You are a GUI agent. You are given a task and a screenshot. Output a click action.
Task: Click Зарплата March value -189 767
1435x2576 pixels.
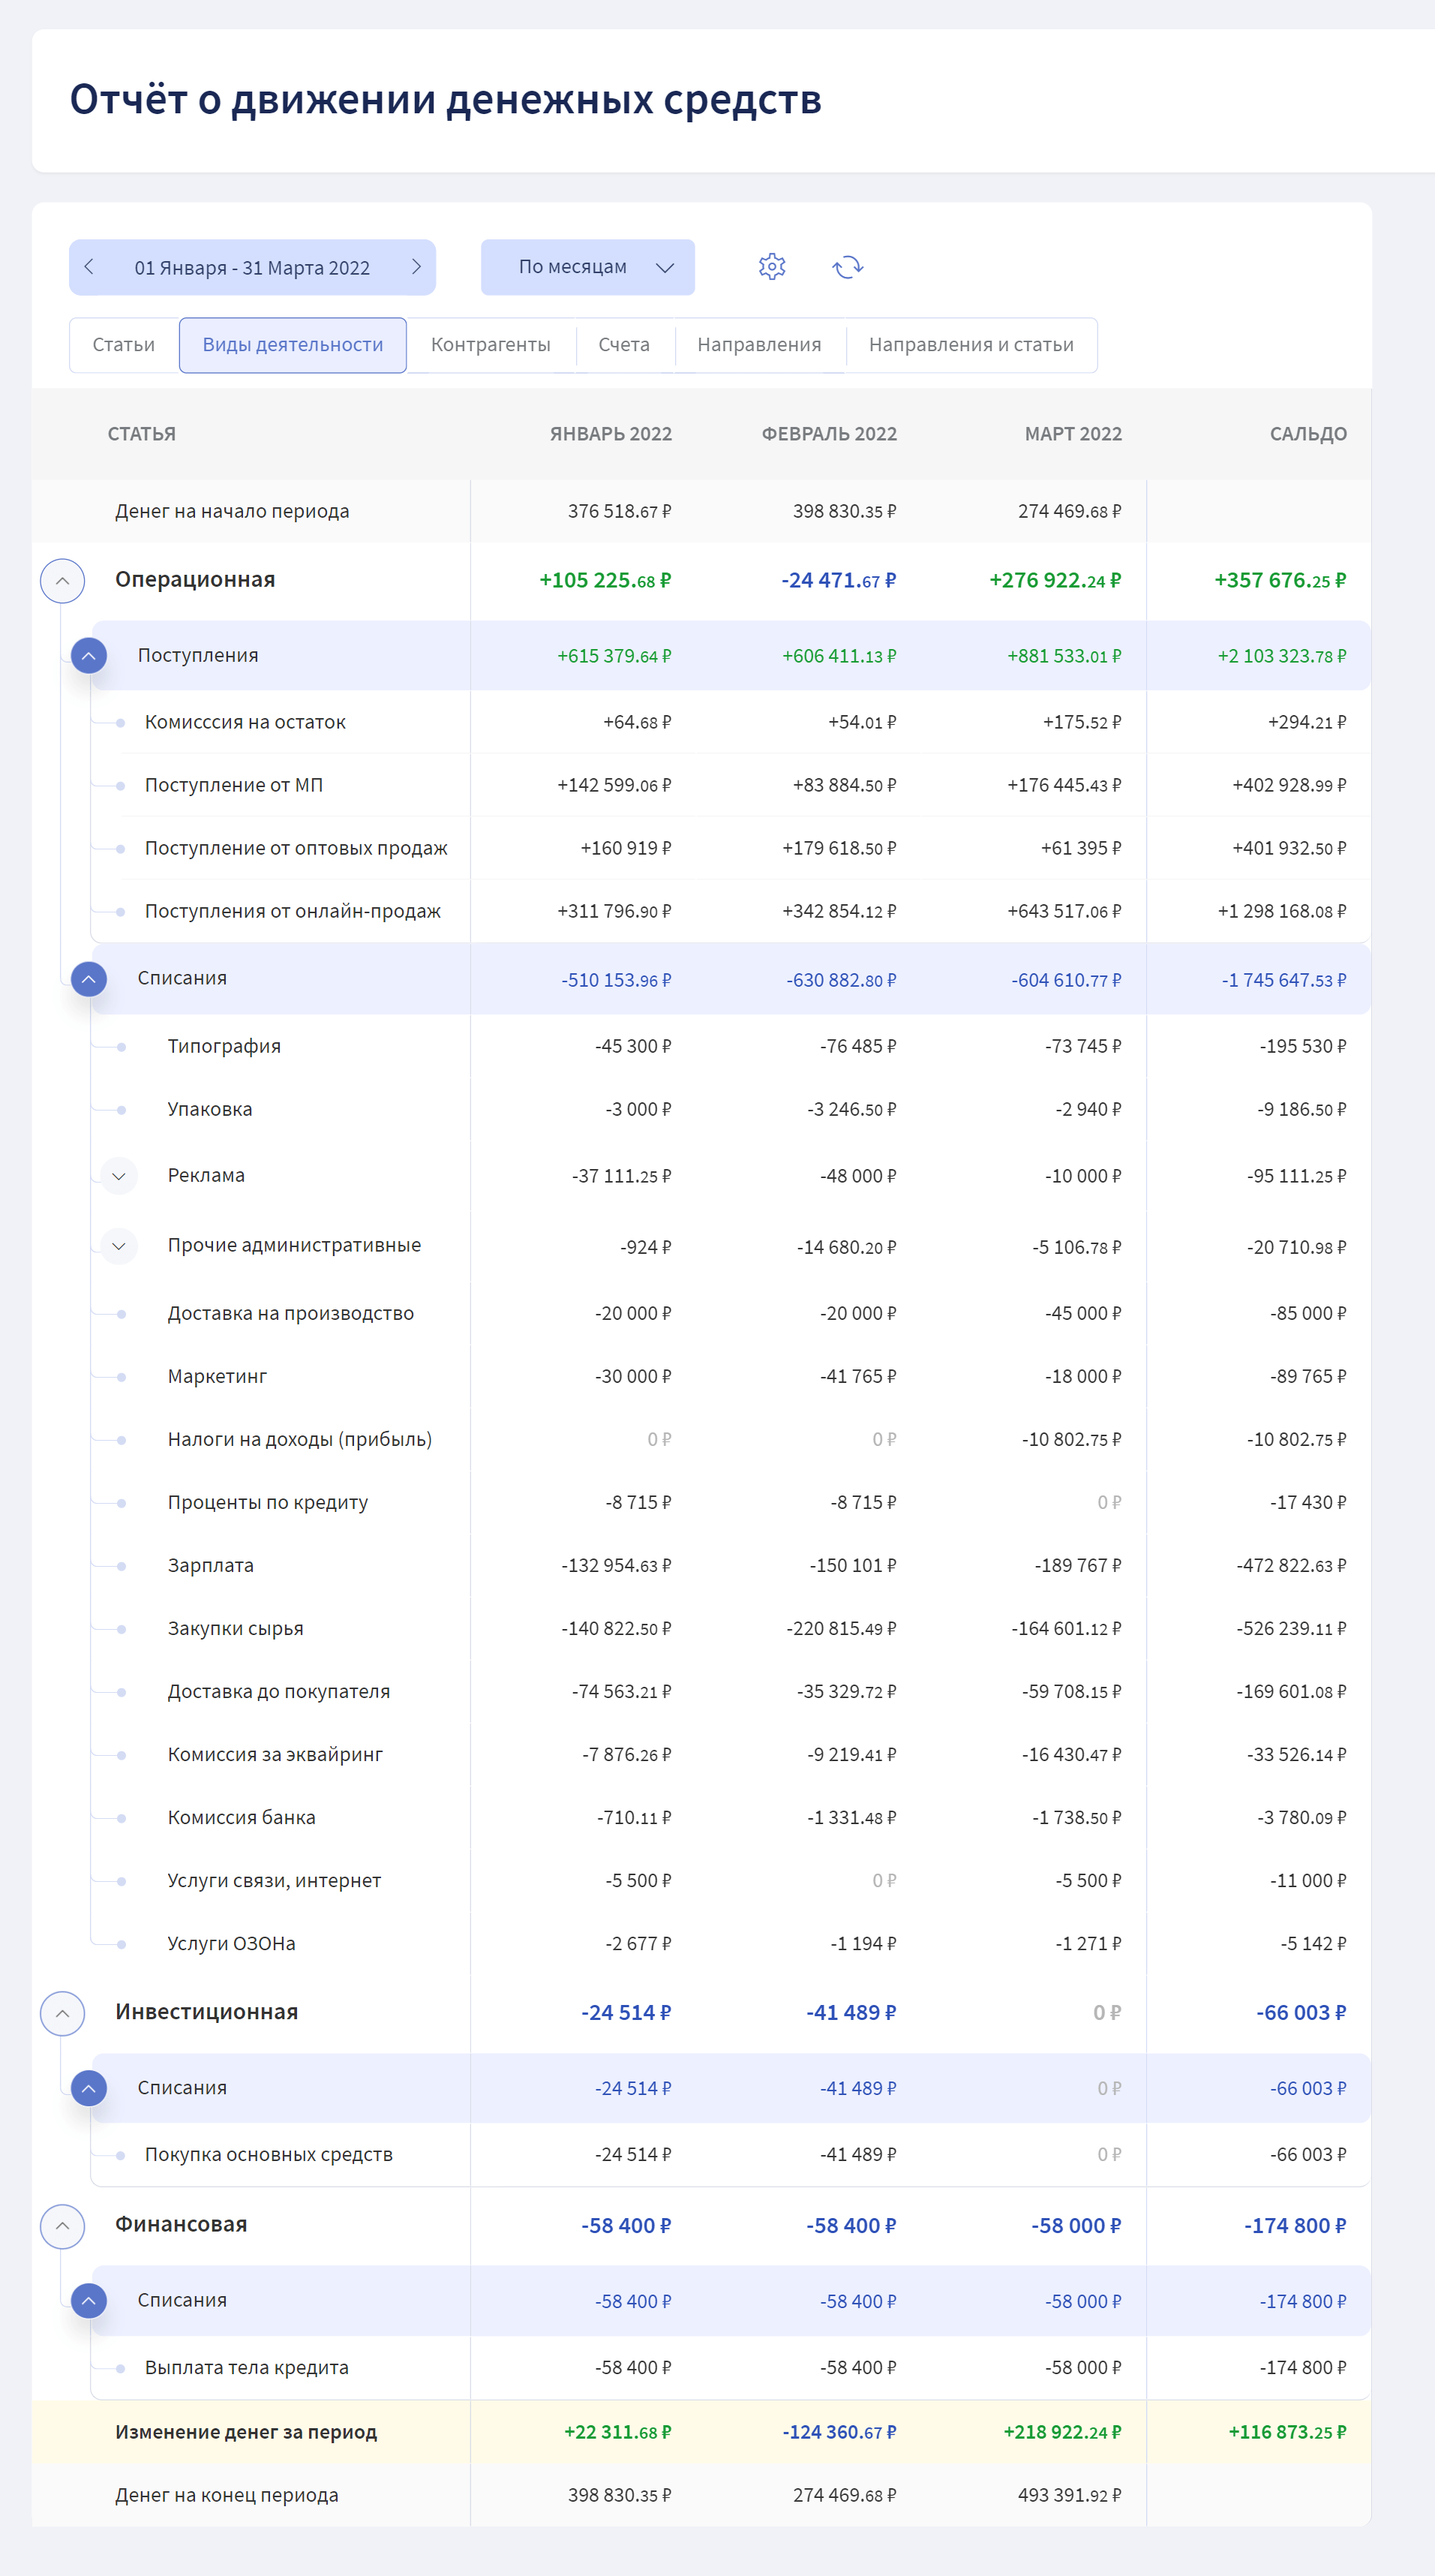tap(1078, 1565)
